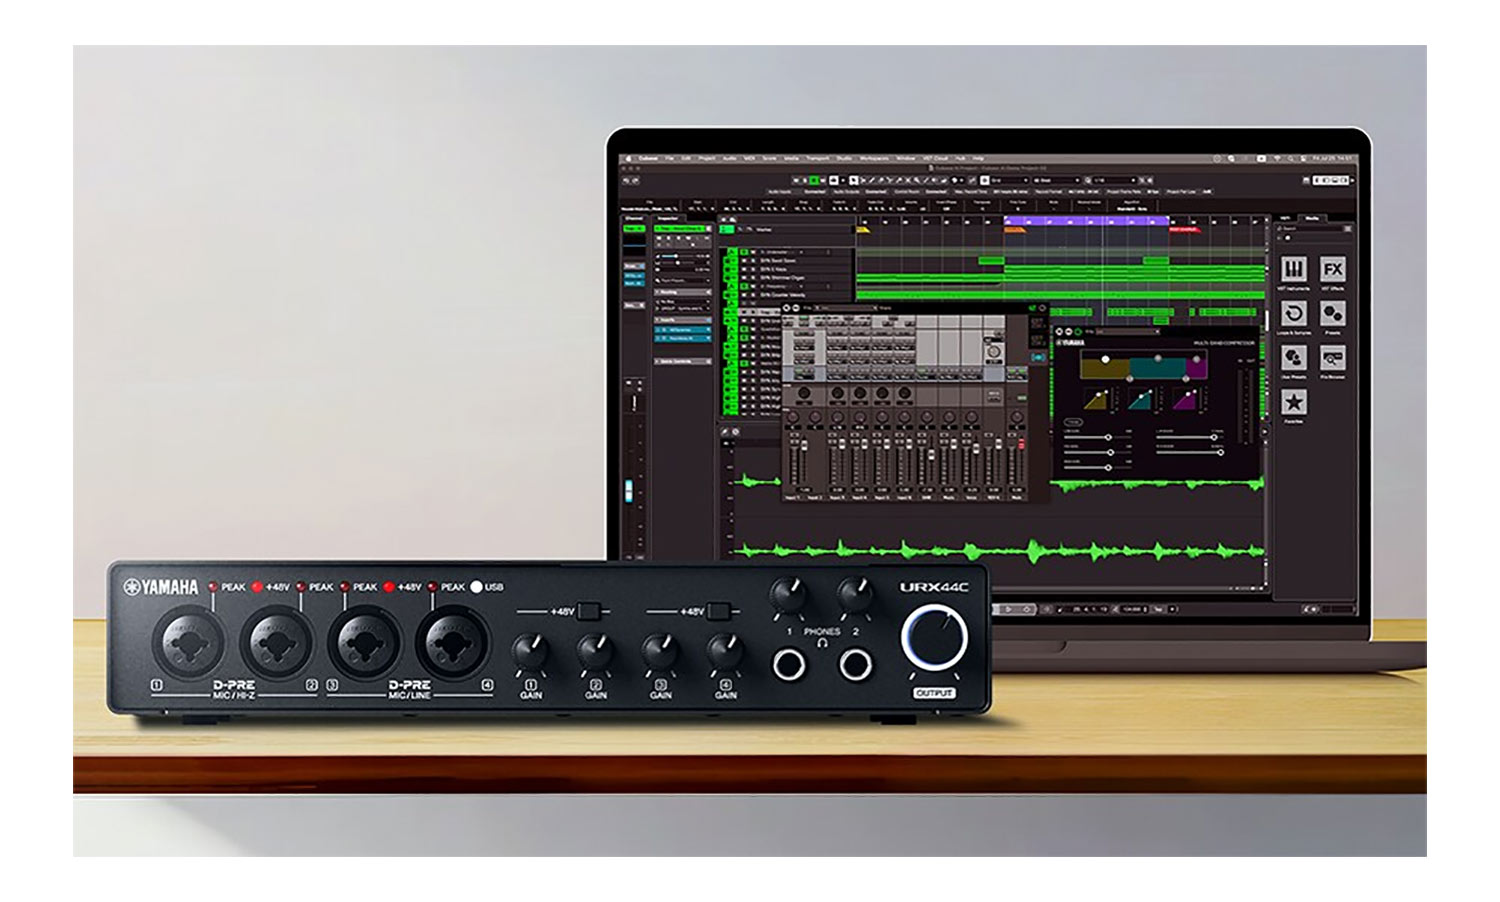1500x902 pixels.
Task: Click the Inspector volume slider handle
Action: [676, 256]
